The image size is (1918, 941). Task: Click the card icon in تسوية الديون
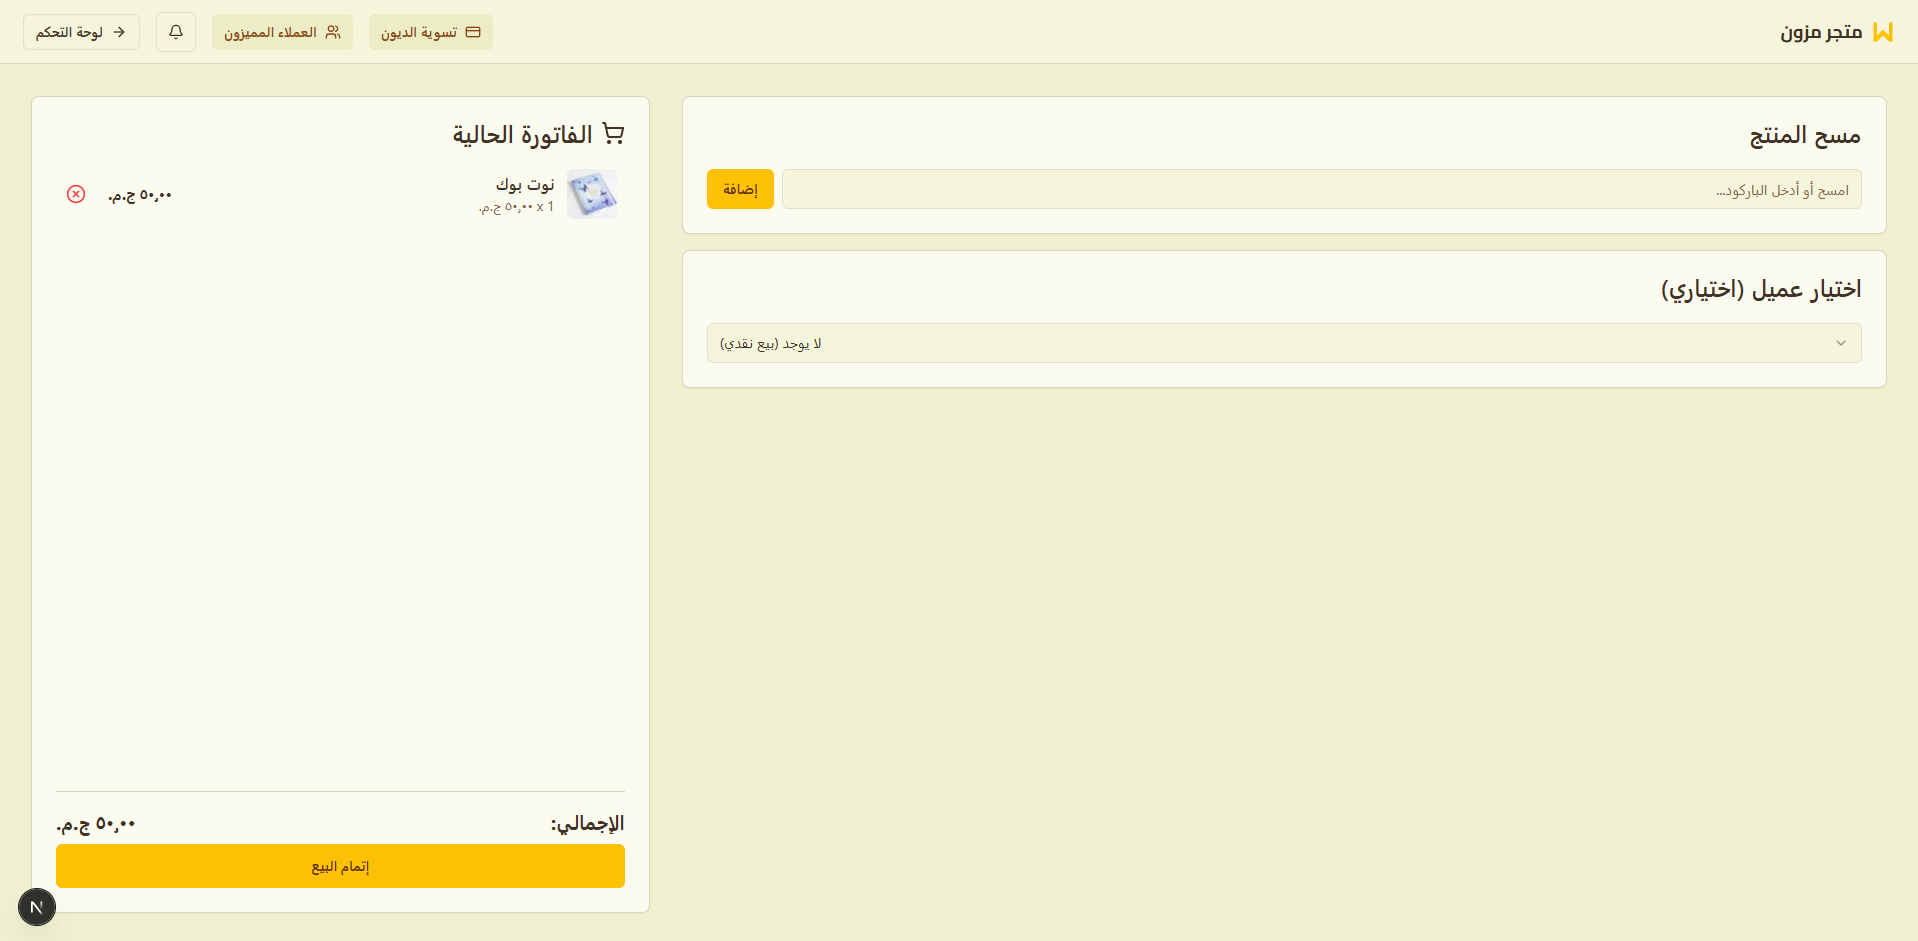[473, 32]
